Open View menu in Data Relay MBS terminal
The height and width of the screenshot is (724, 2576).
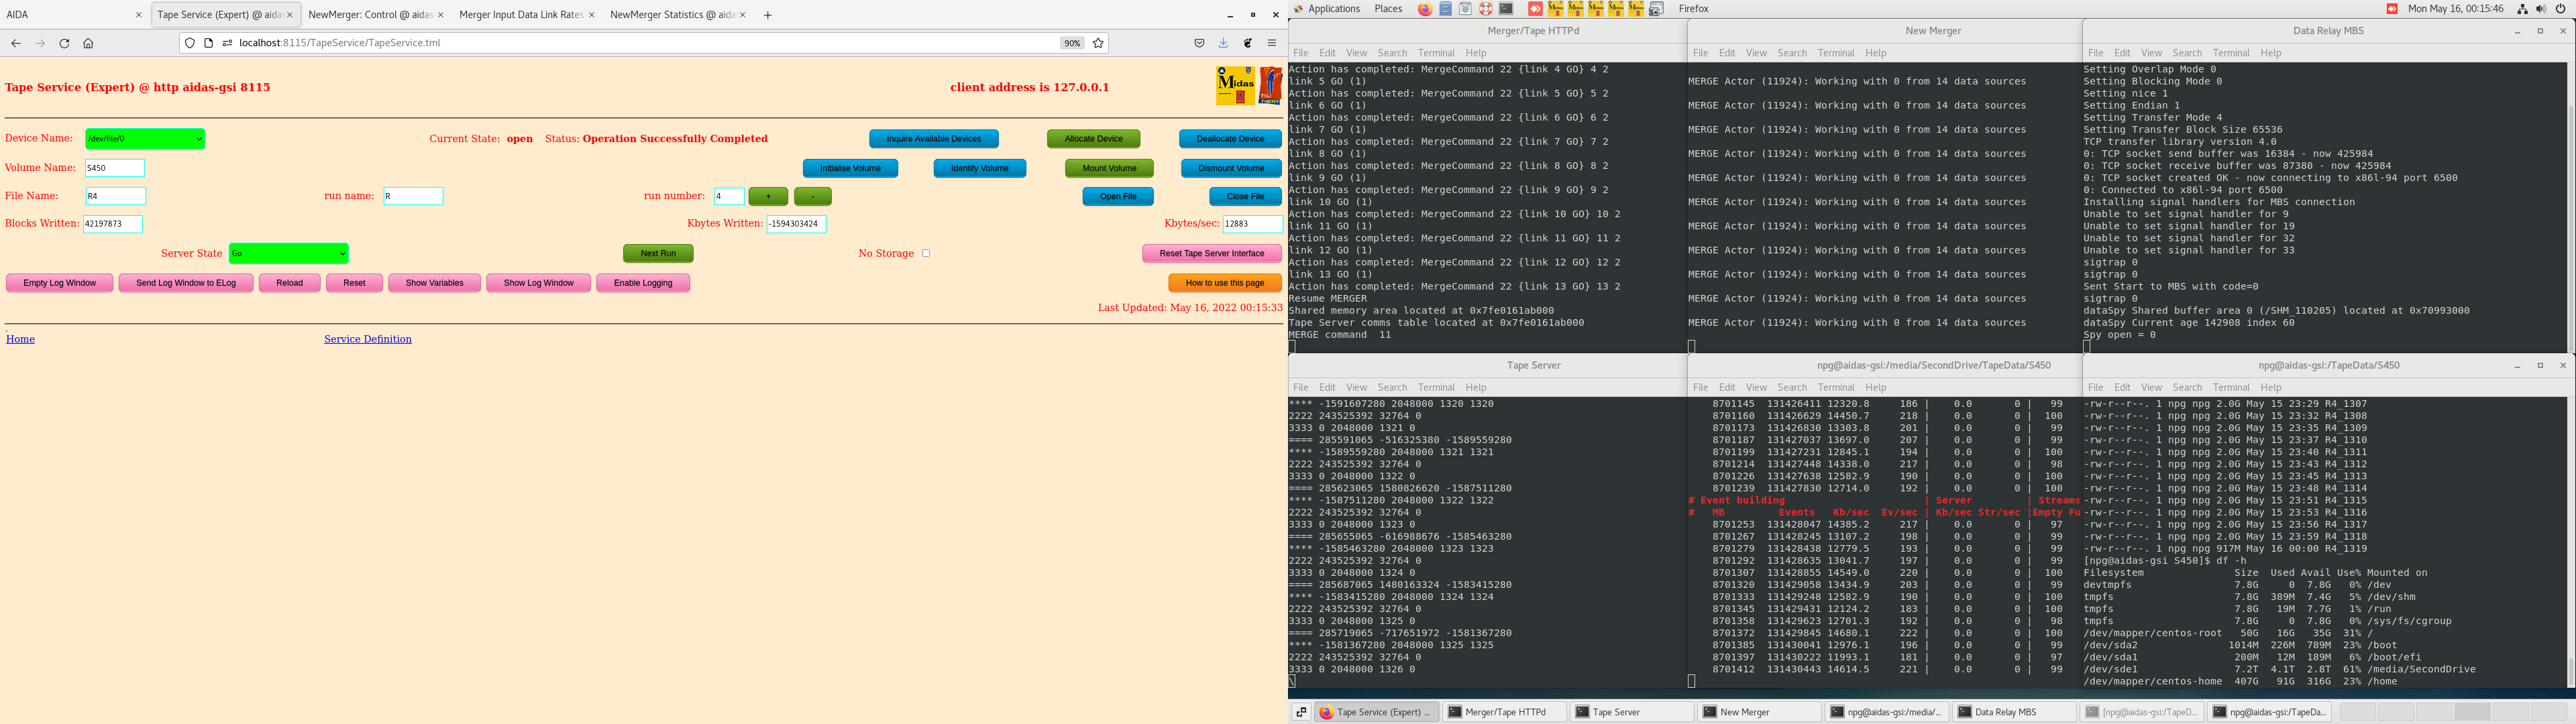pyautogui.click(x=2151, y=53)
